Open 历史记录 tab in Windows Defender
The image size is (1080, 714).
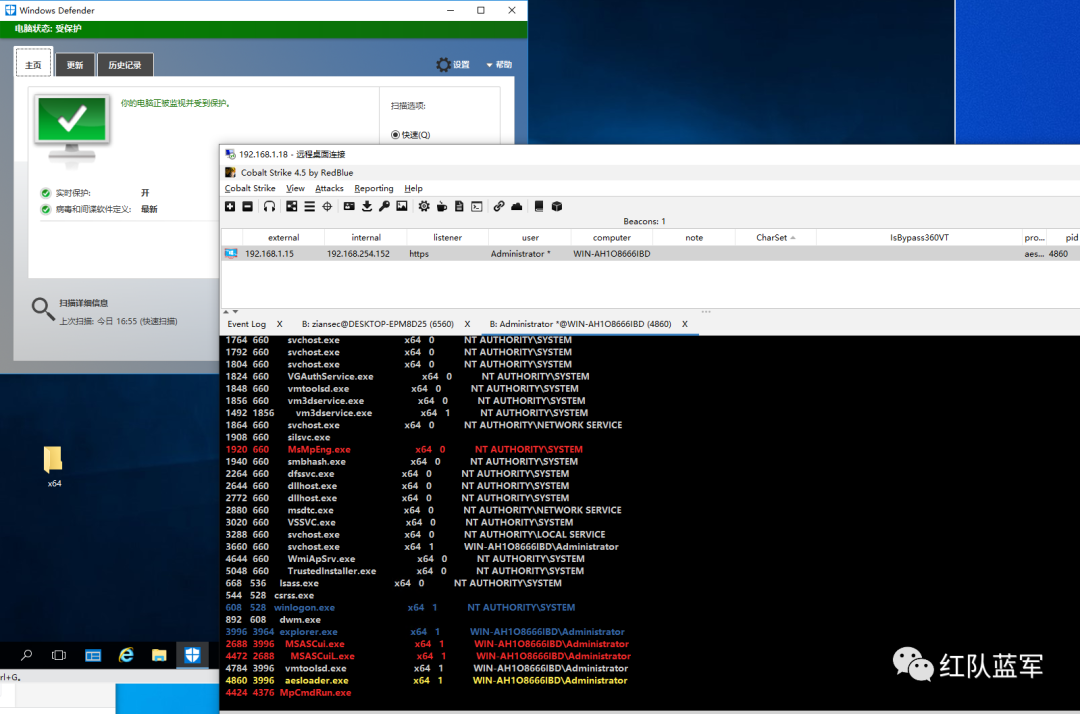(x=125, y=65)
